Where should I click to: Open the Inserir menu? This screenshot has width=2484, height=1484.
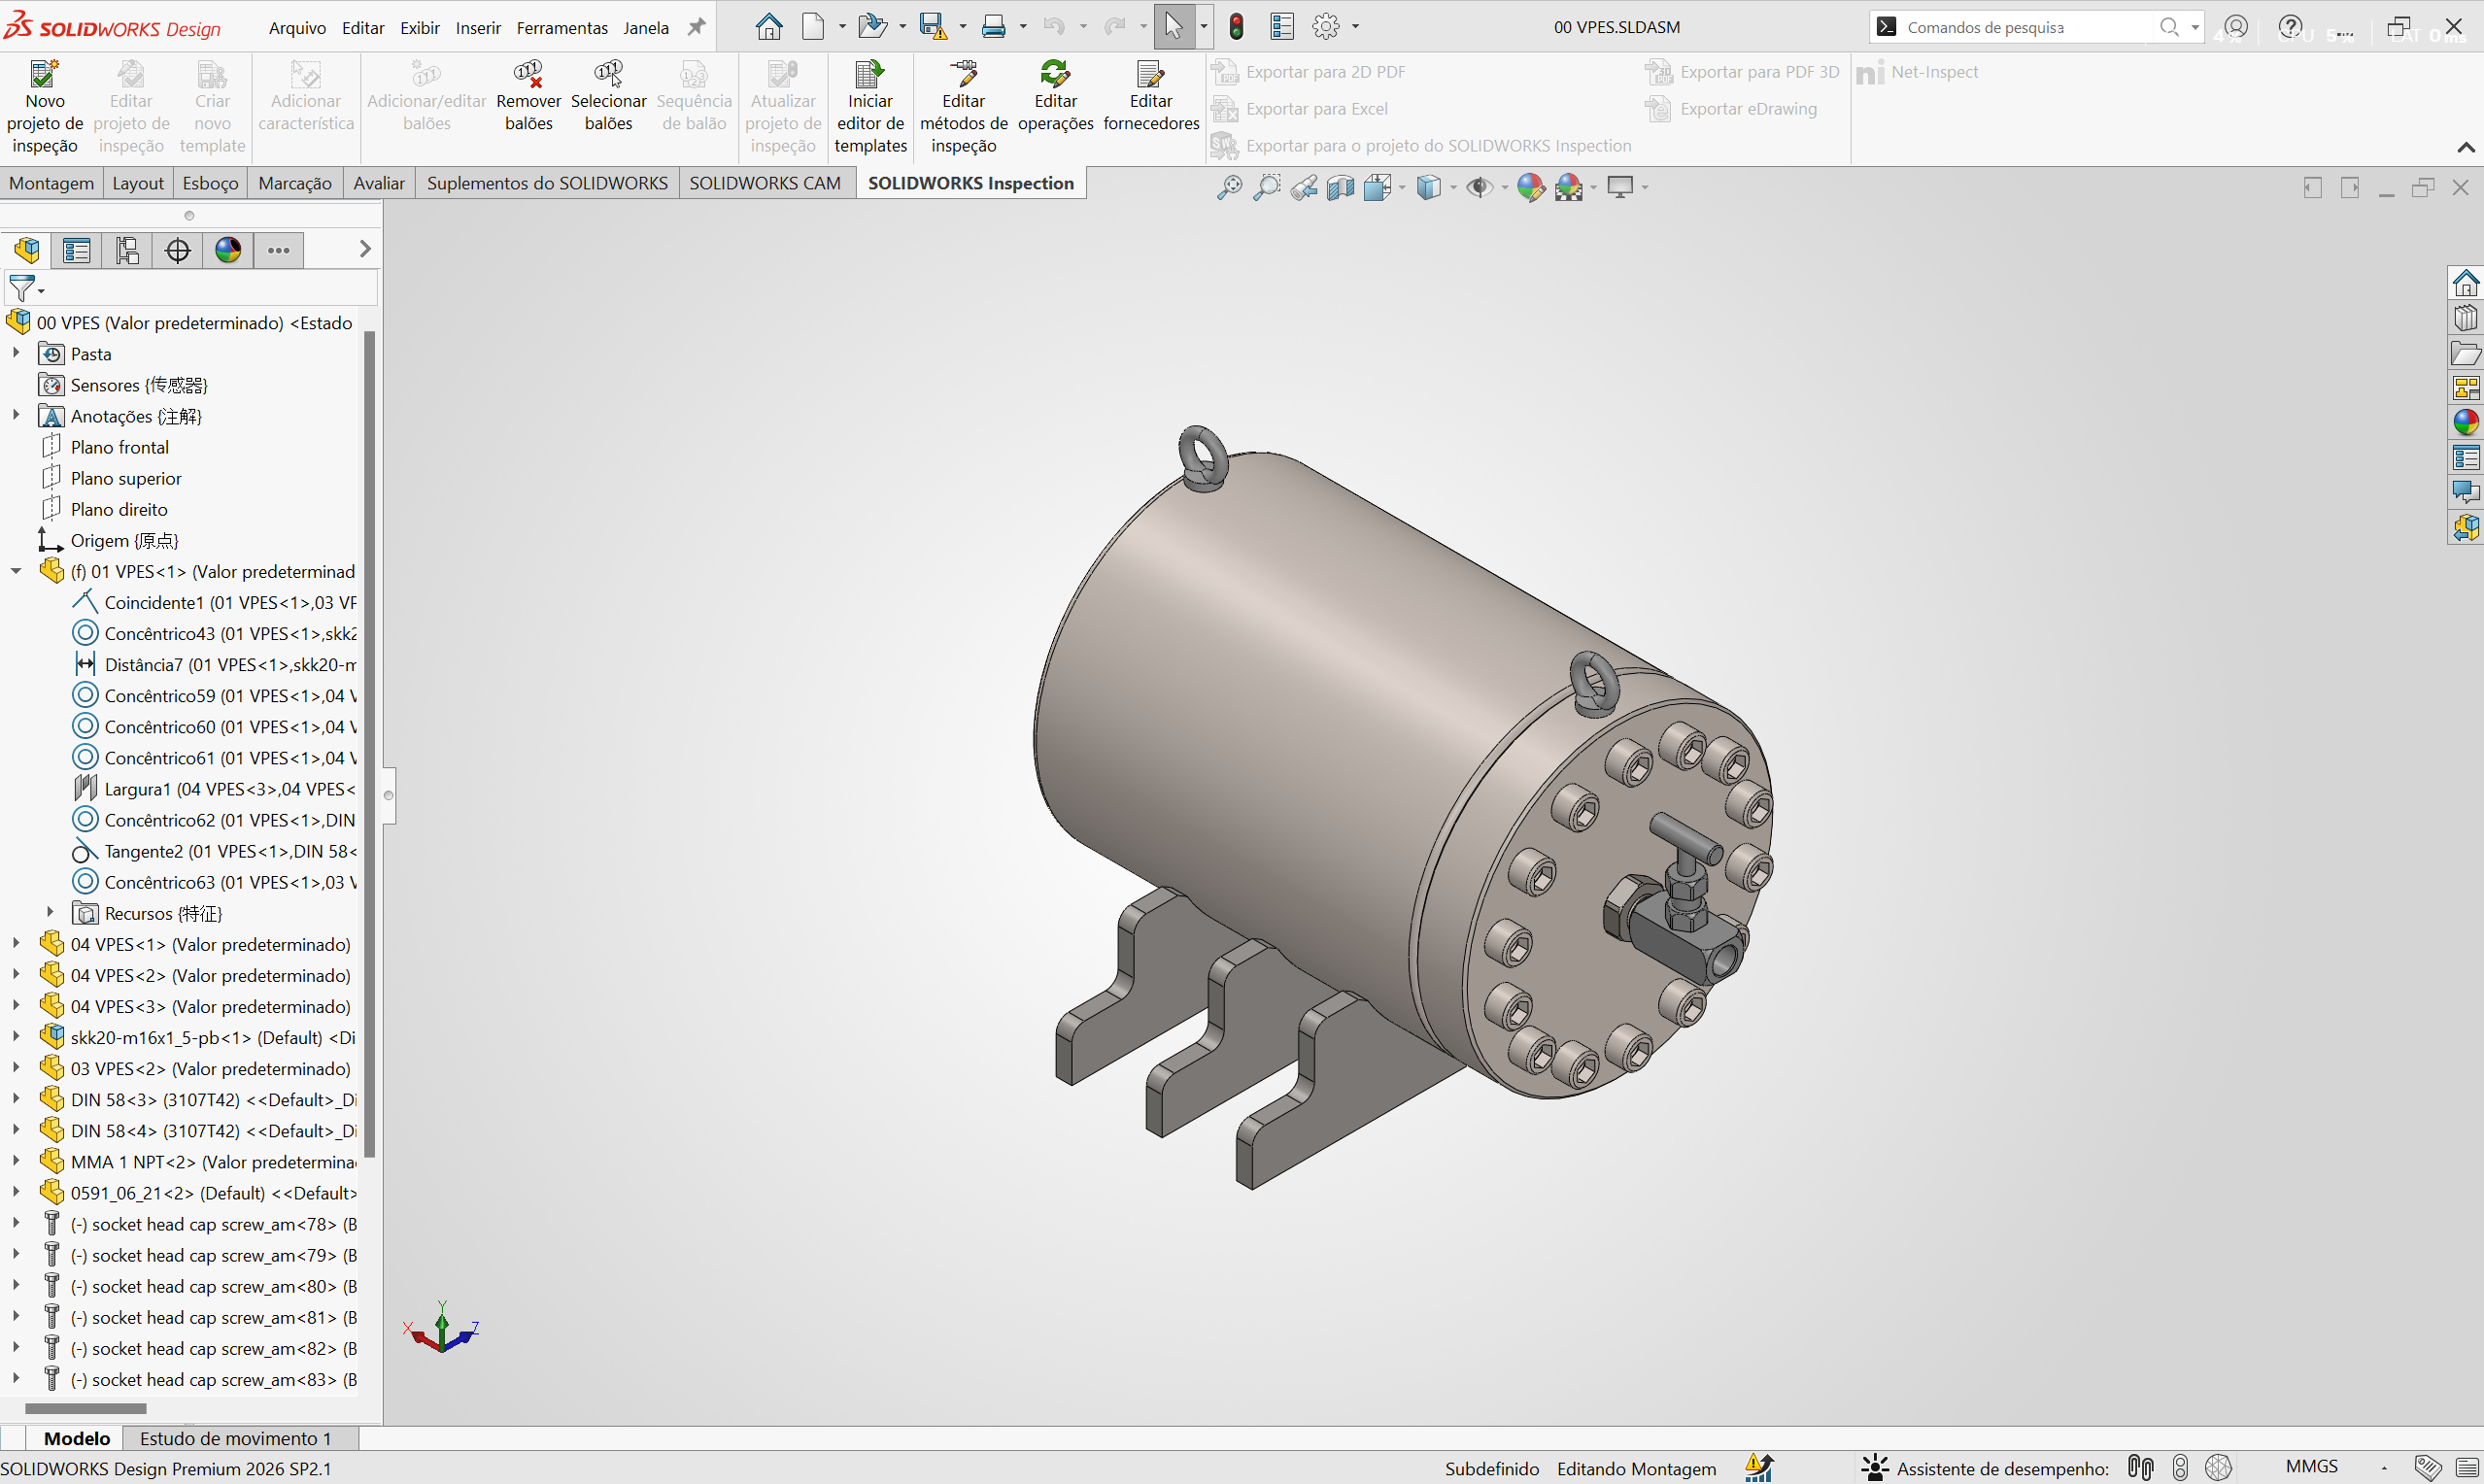click(478, 28)
